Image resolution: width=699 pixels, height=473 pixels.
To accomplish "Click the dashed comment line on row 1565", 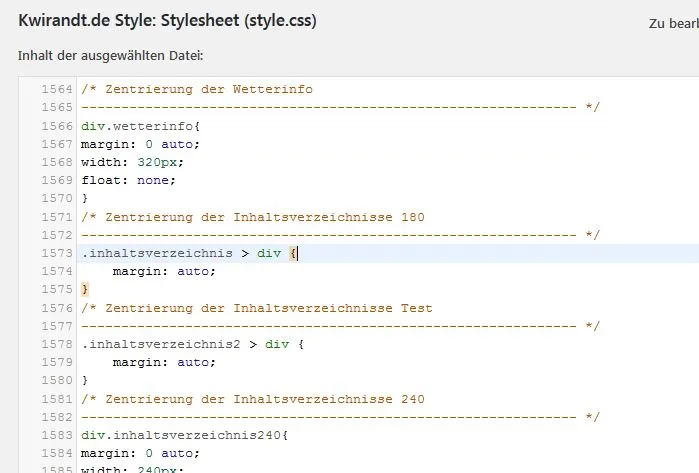I will pyautogui.click(x=340, y=107).
